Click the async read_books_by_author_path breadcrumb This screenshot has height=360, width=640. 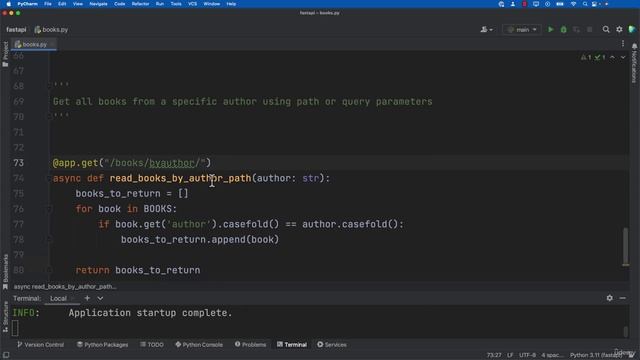pyautogui.click(x=65, y=287)
